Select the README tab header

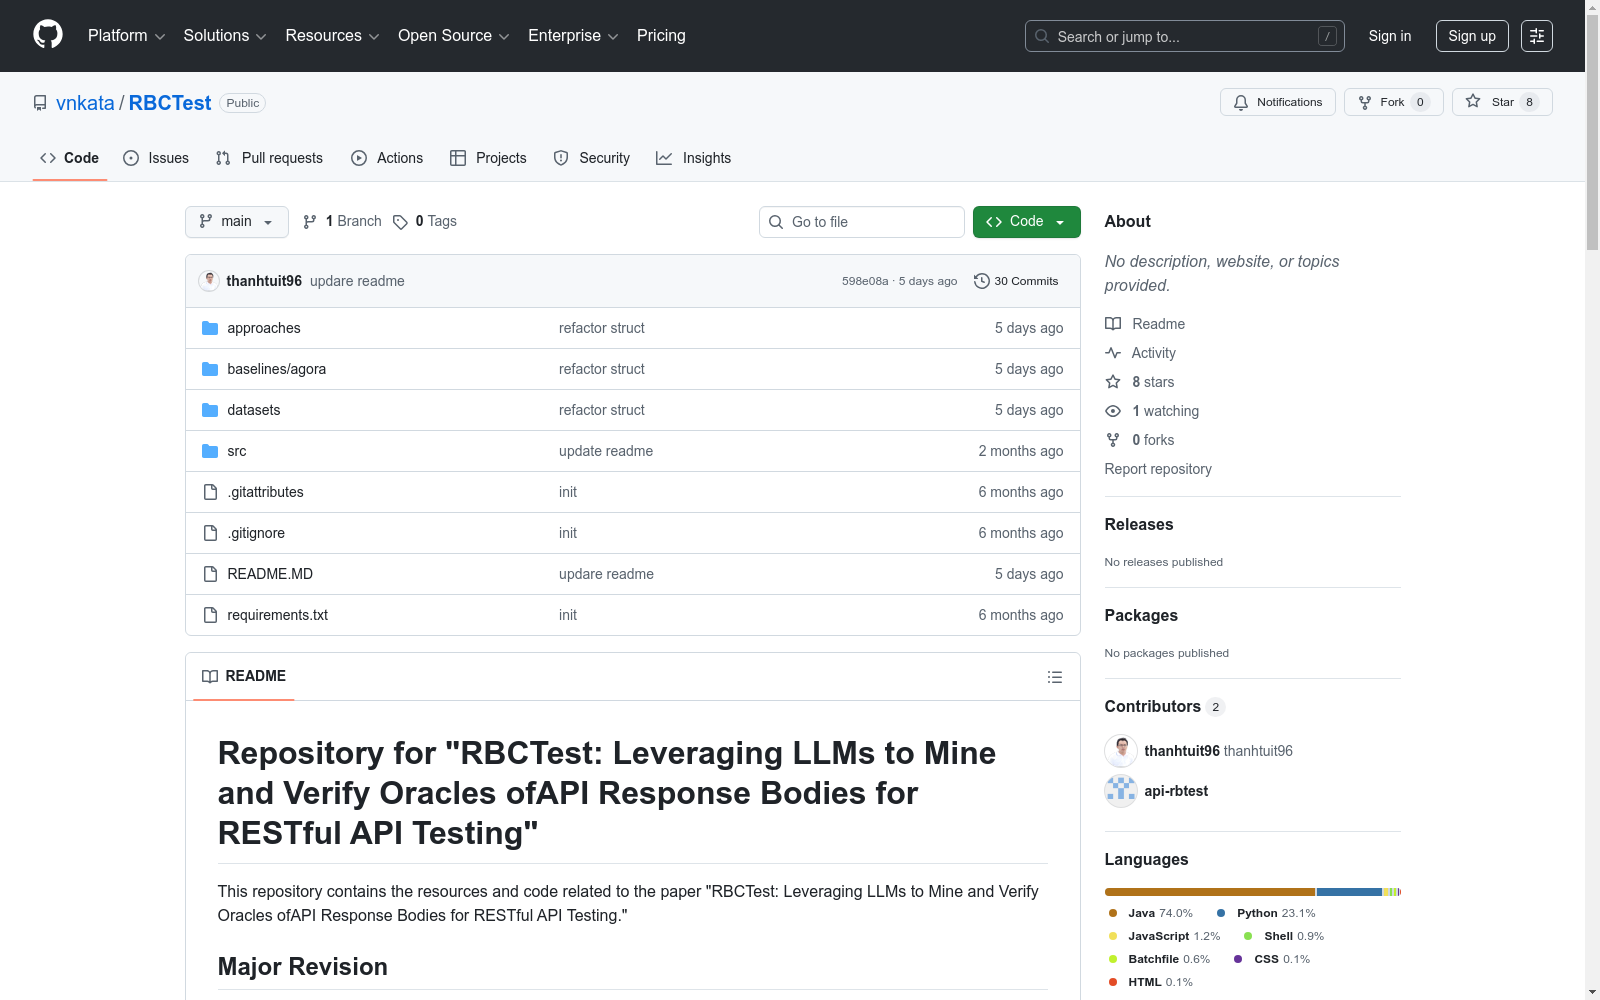(244, 677)
